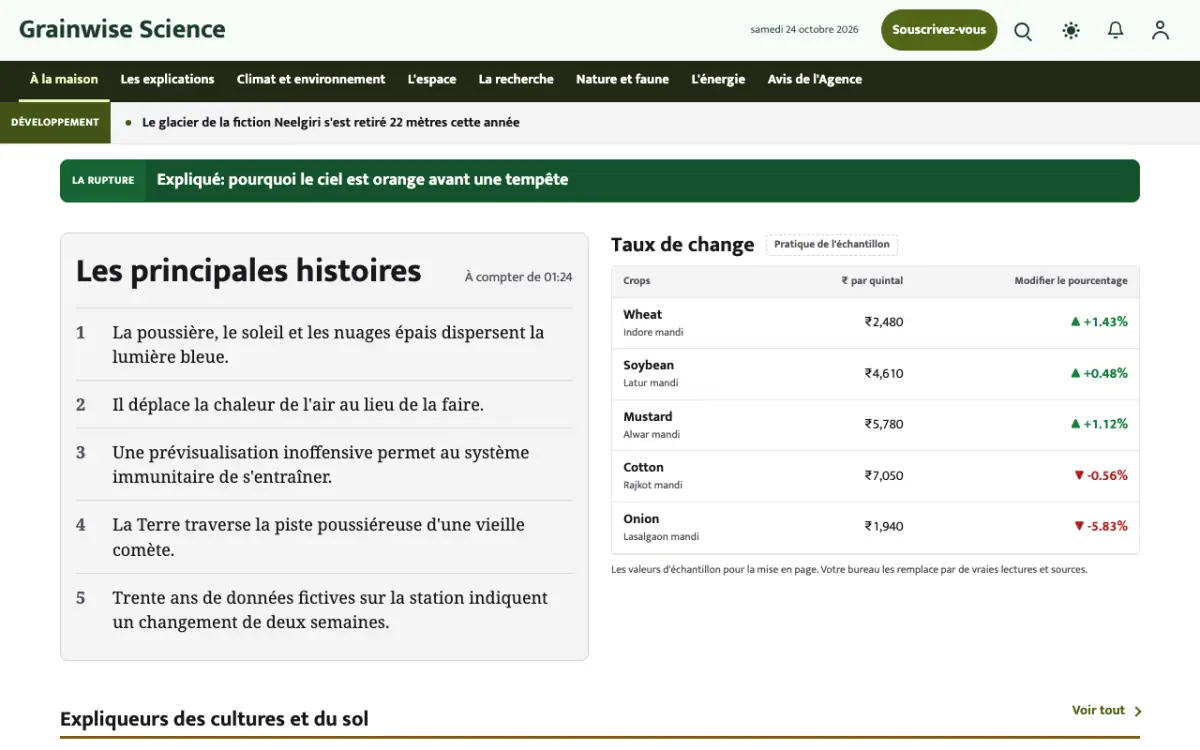Open L'espace menu item
Screen dimensions: 1200x750
click(432, 80)
